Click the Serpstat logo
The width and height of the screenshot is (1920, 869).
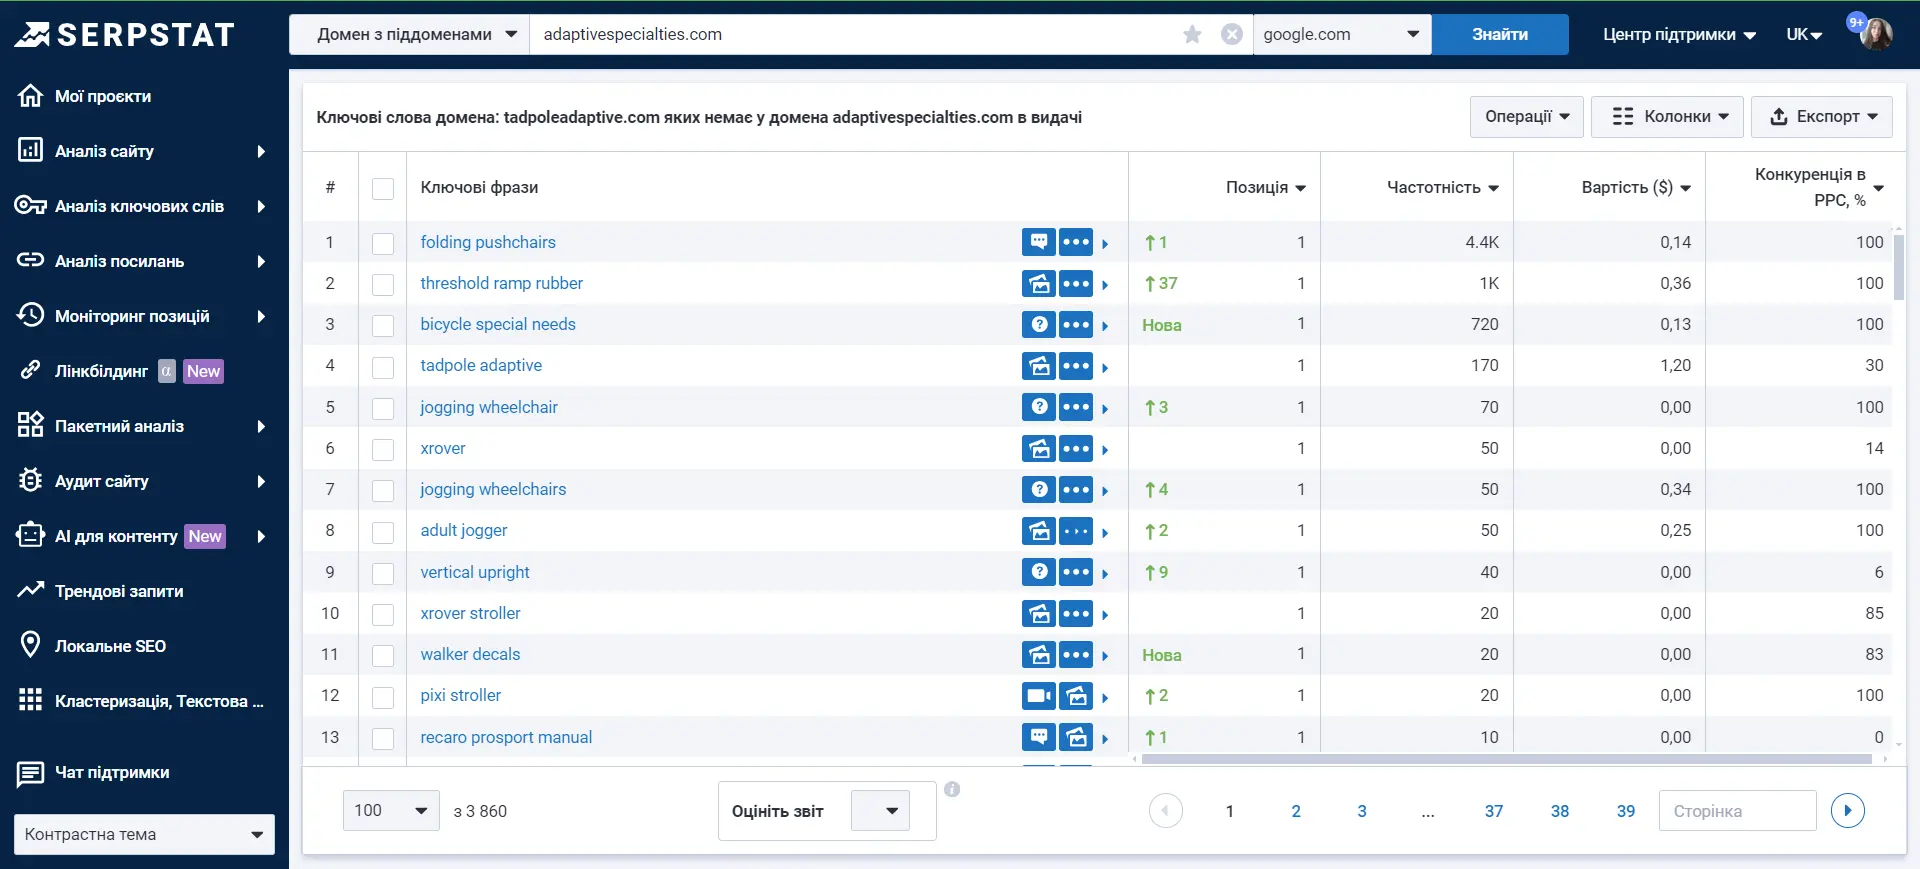tap(124, 35)
